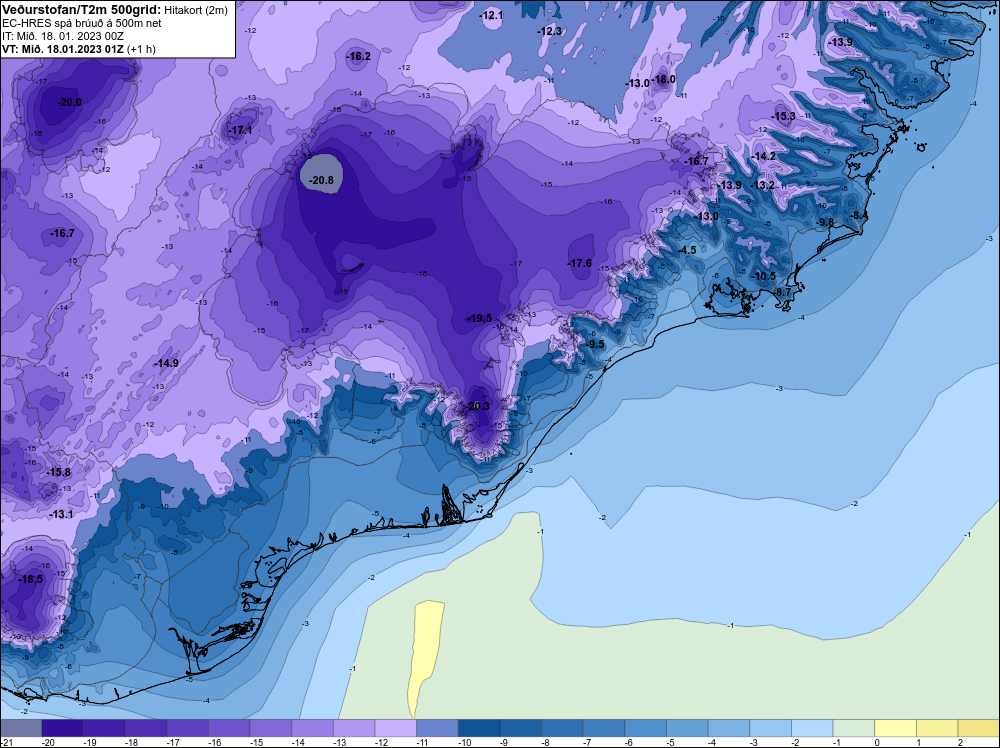Select the legend swatch labeled -2
This screenshot has height=748, width=1000.
(x=812, y=728)
